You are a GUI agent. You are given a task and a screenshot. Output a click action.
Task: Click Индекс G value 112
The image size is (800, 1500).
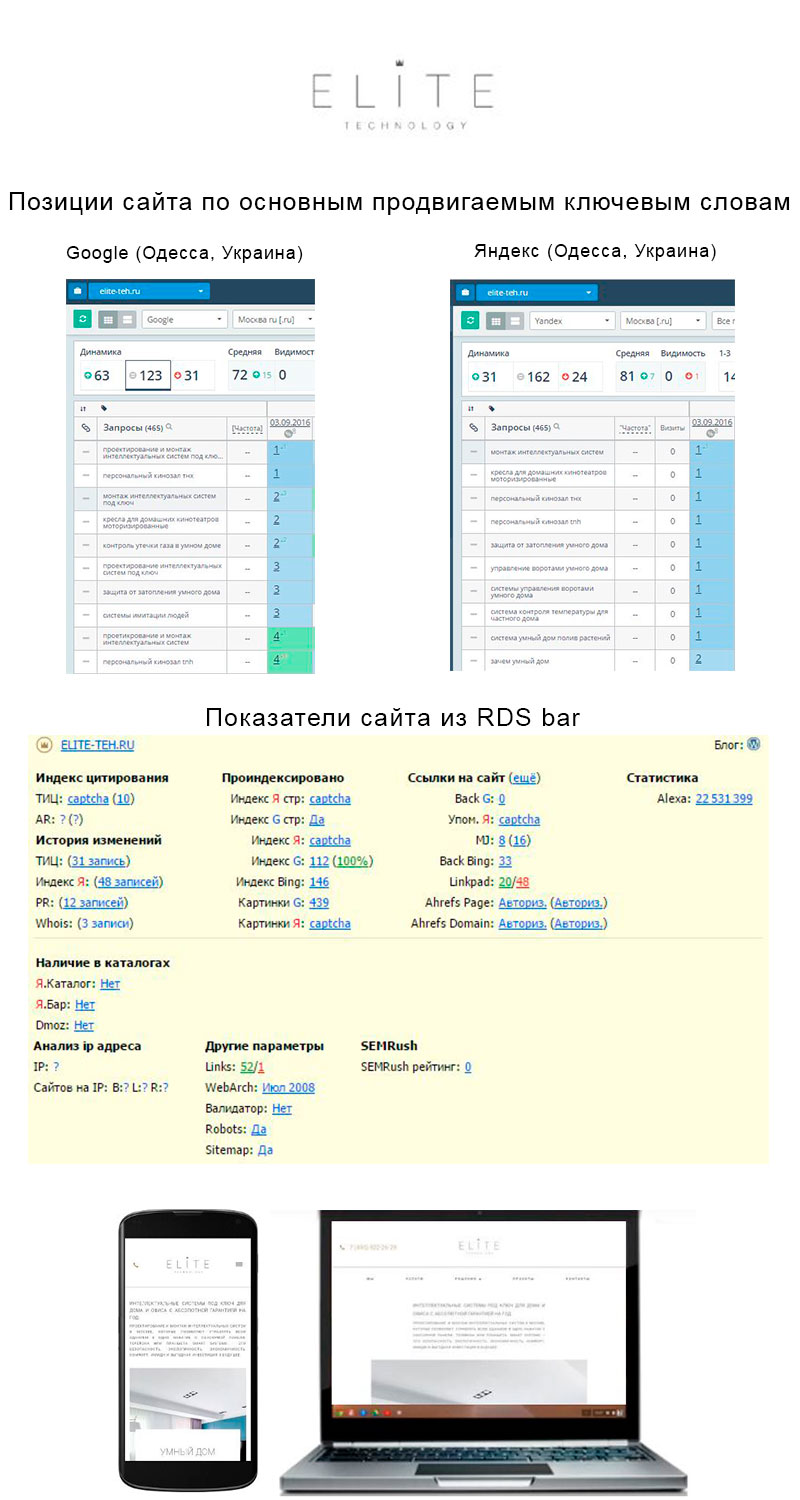319,861
